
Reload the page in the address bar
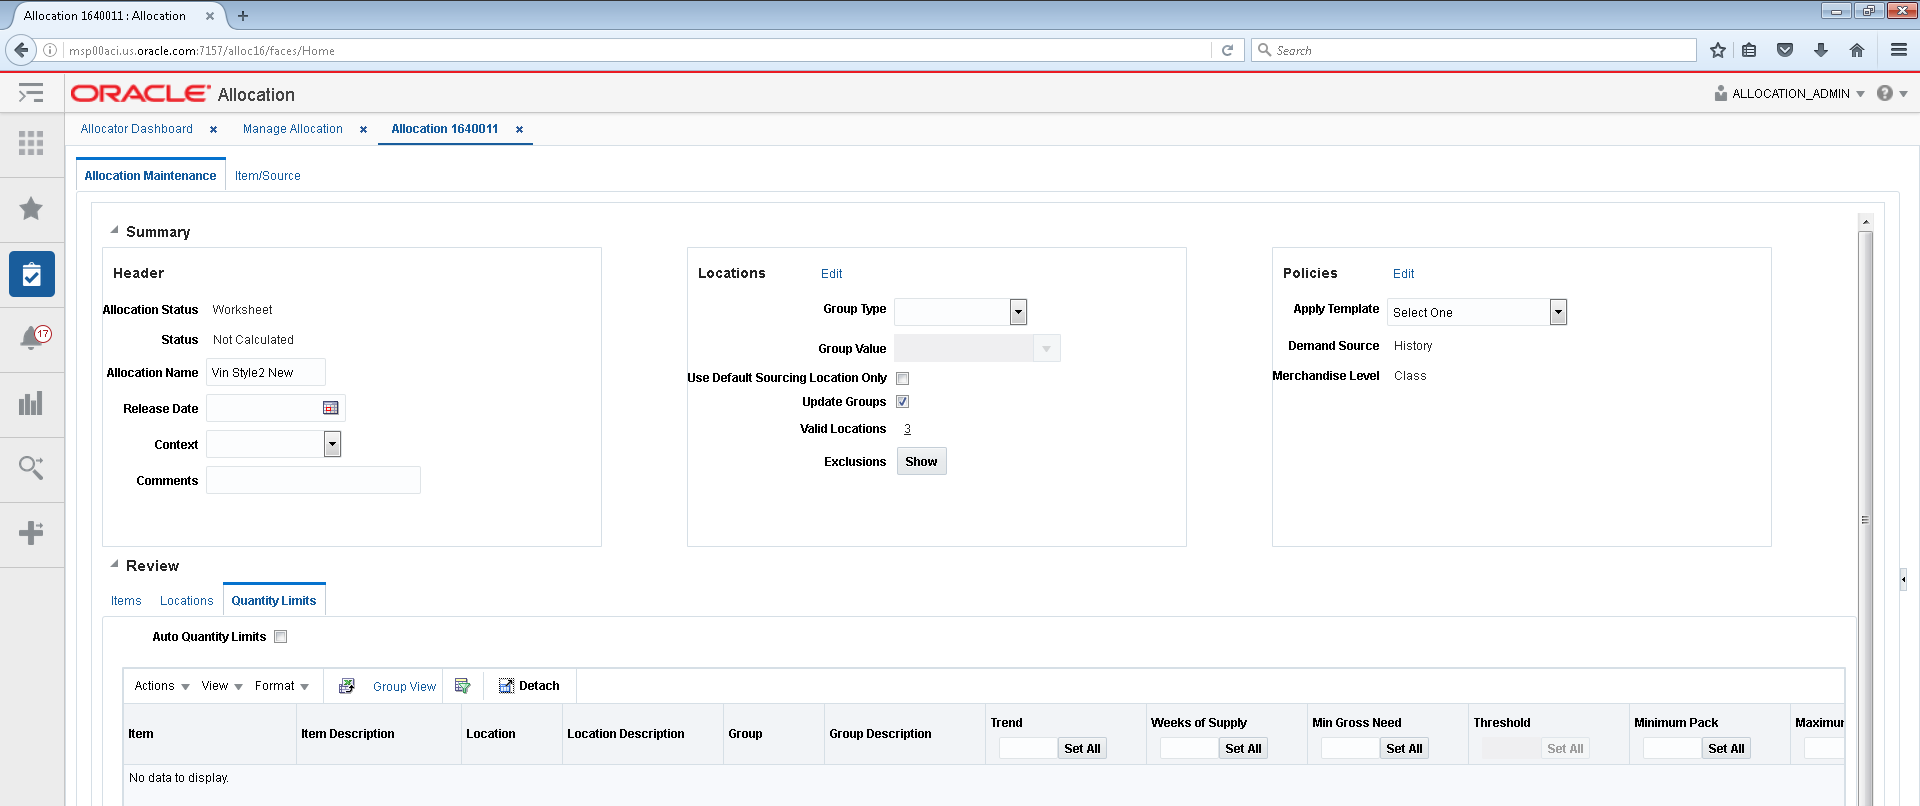[x=1227, y=50]
